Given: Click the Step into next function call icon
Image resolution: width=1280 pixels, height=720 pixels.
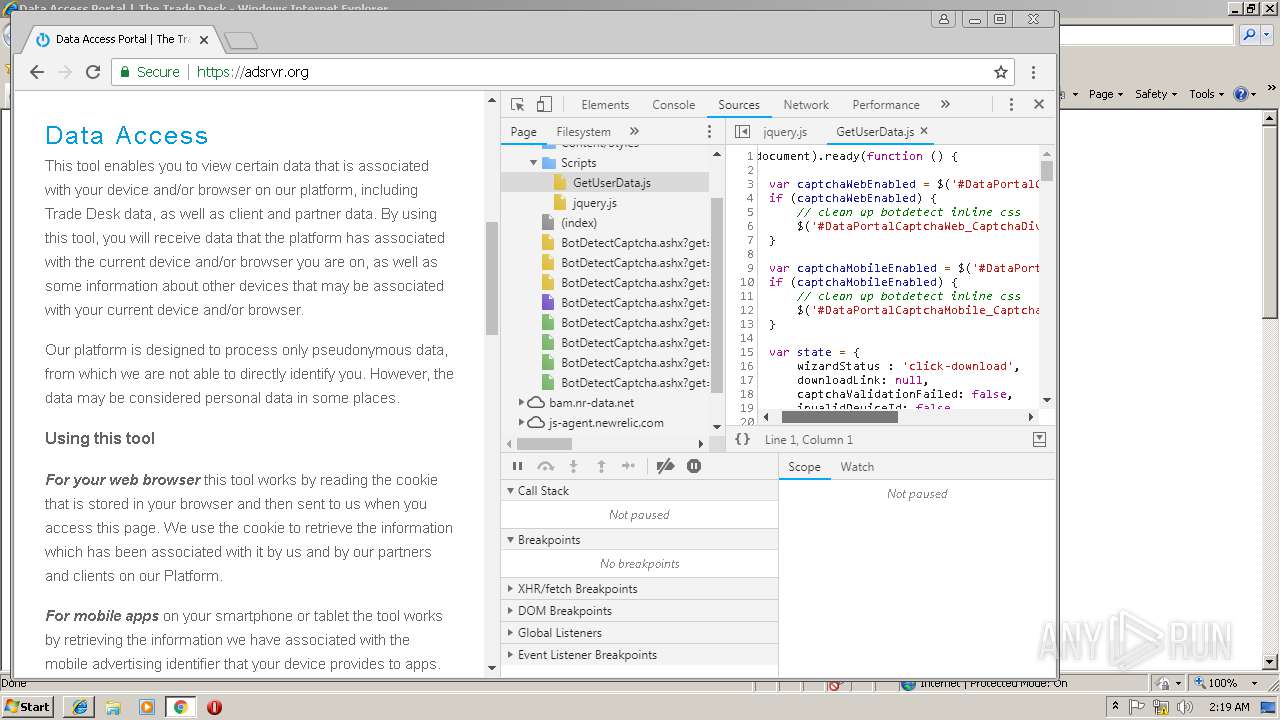Looking at the screenshot, I should [x=573, y=466].
